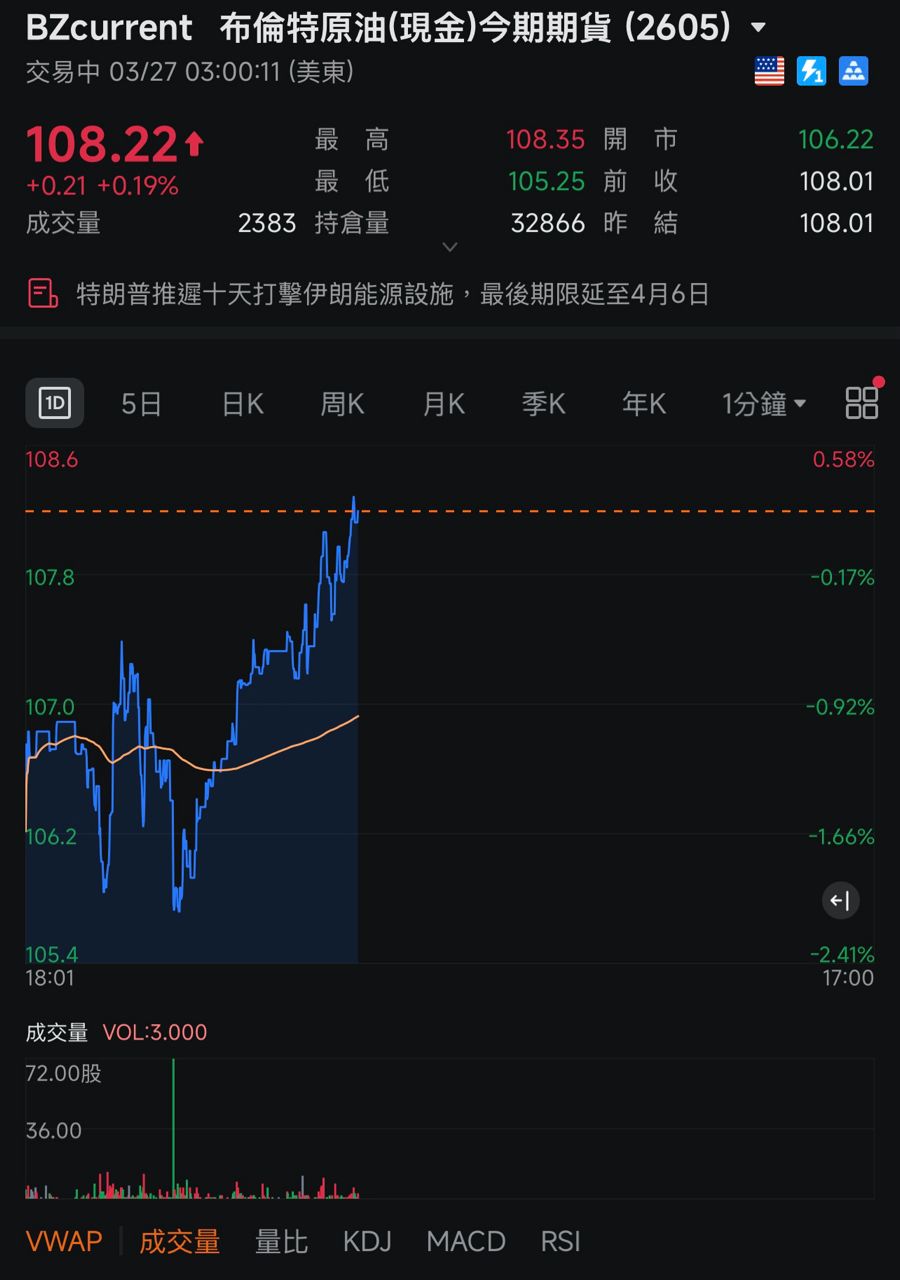Viewport: 900px width, 1280px height.
Task: Toggle the VWAP indicator
Action: pos(64,1241)
